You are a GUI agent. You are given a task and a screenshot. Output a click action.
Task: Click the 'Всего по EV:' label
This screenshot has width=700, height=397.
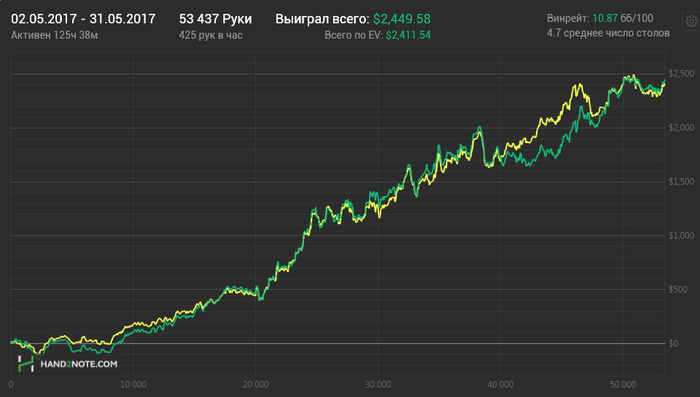click(354, 35)
